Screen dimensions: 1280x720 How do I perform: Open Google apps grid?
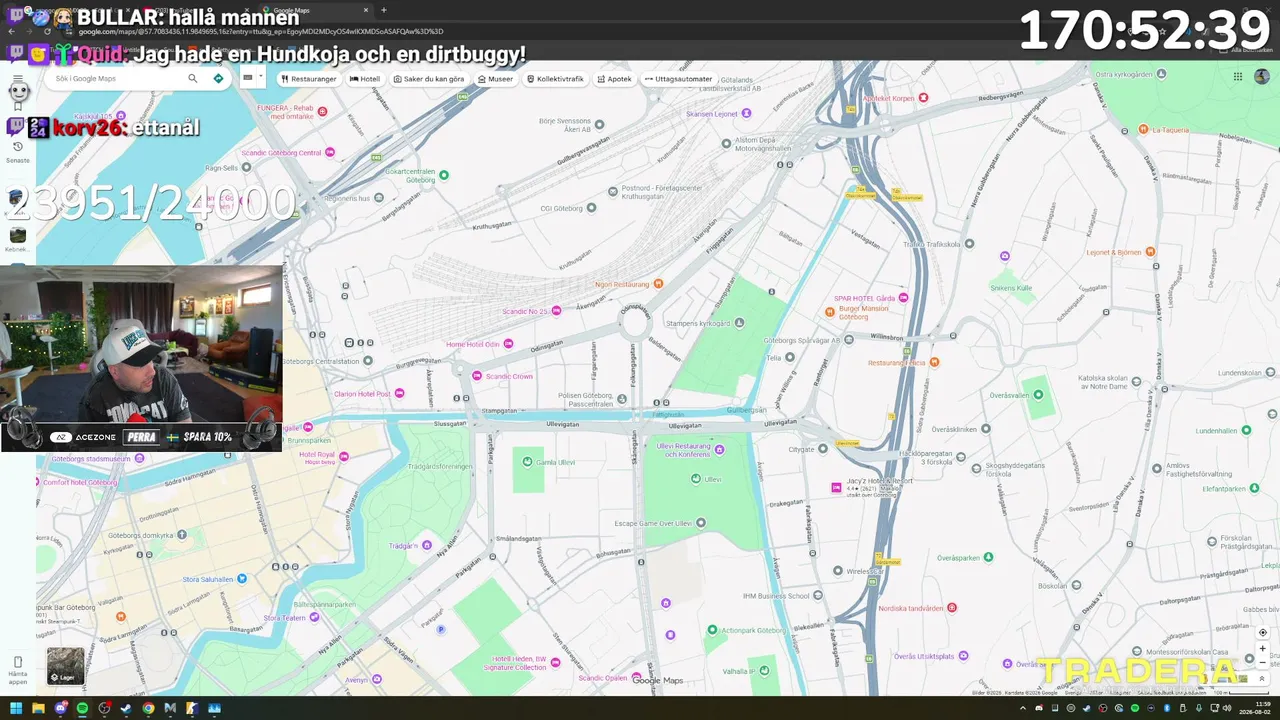click(x=1237, y=77)
